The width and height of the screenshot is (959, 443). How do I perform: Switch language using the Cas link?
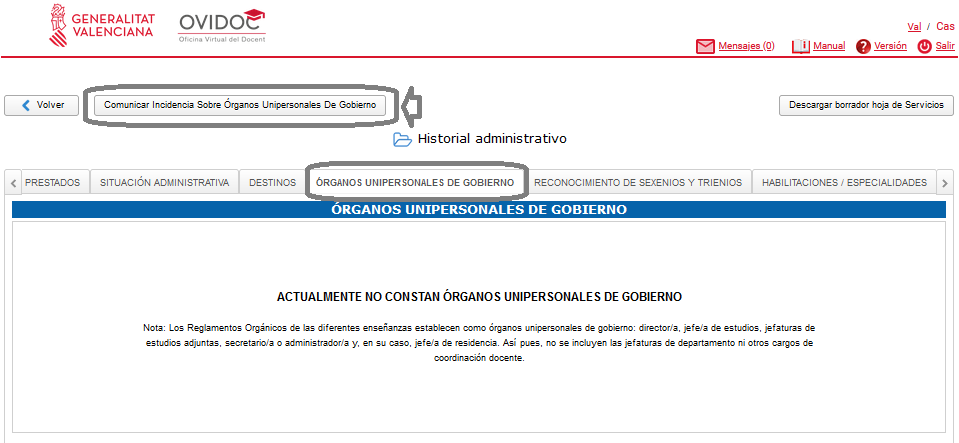click(944, 26)
